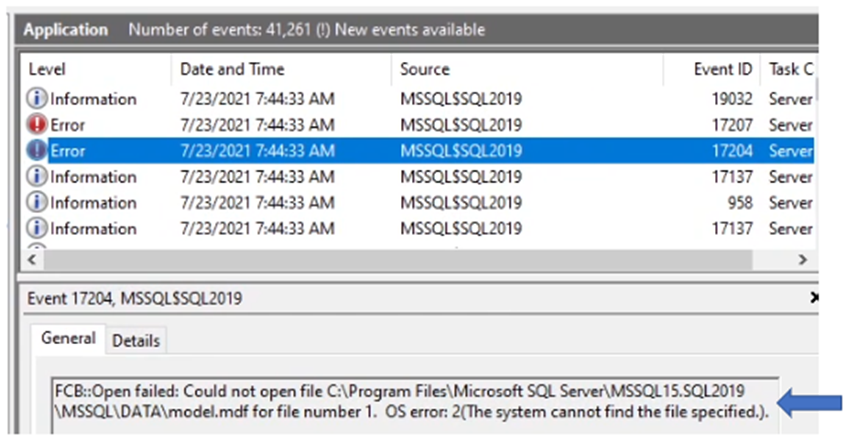Sort by the Source column header
Screen dimensions: 850x442
click(x=425, y=69)
